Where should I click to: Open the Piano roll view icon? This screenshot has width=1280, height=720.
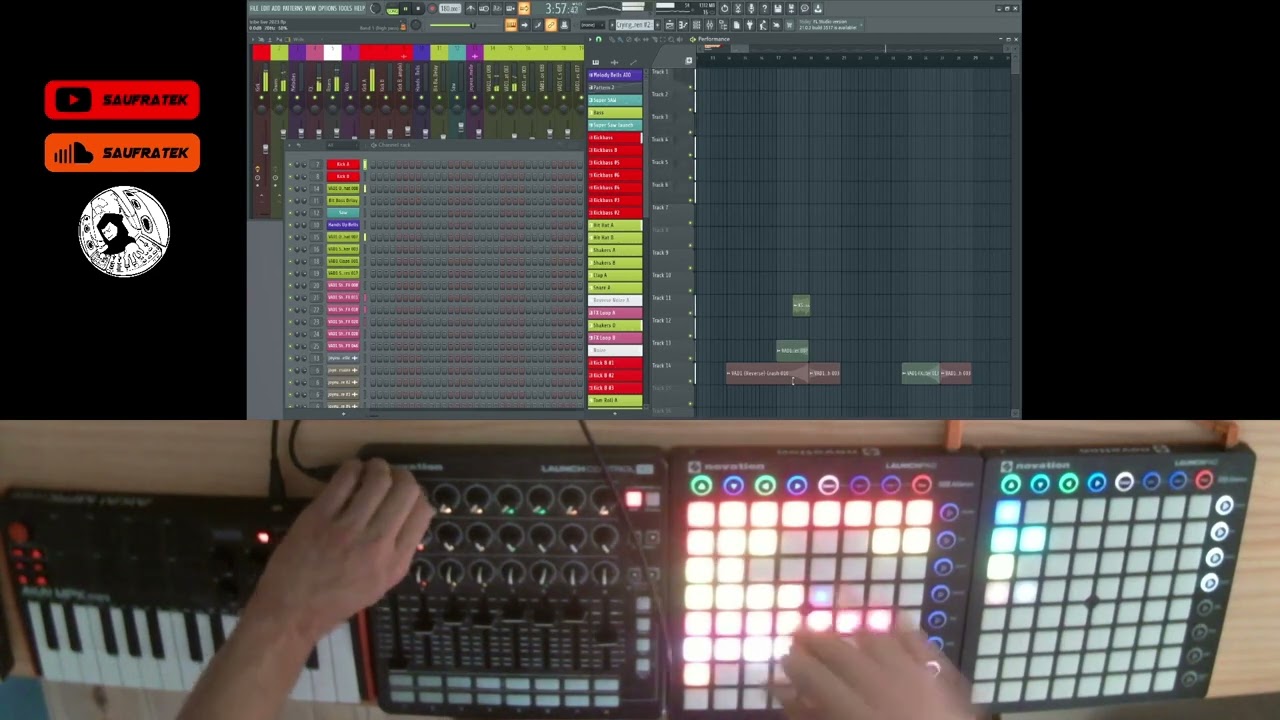click(683, 25)
